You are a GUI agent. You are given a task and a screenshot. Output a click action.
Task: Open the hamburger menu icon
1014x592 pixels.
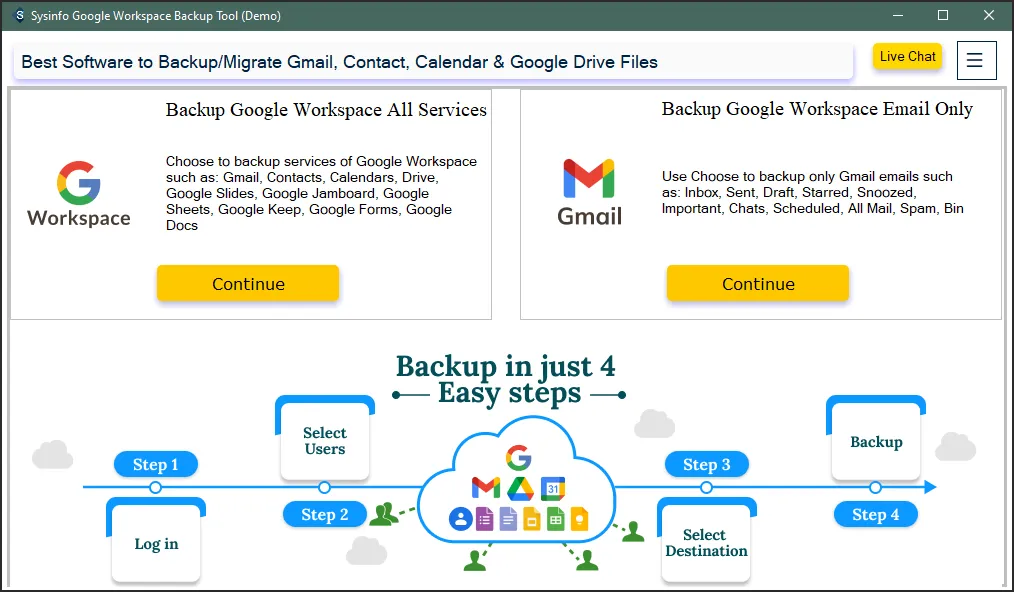point(976,61)
